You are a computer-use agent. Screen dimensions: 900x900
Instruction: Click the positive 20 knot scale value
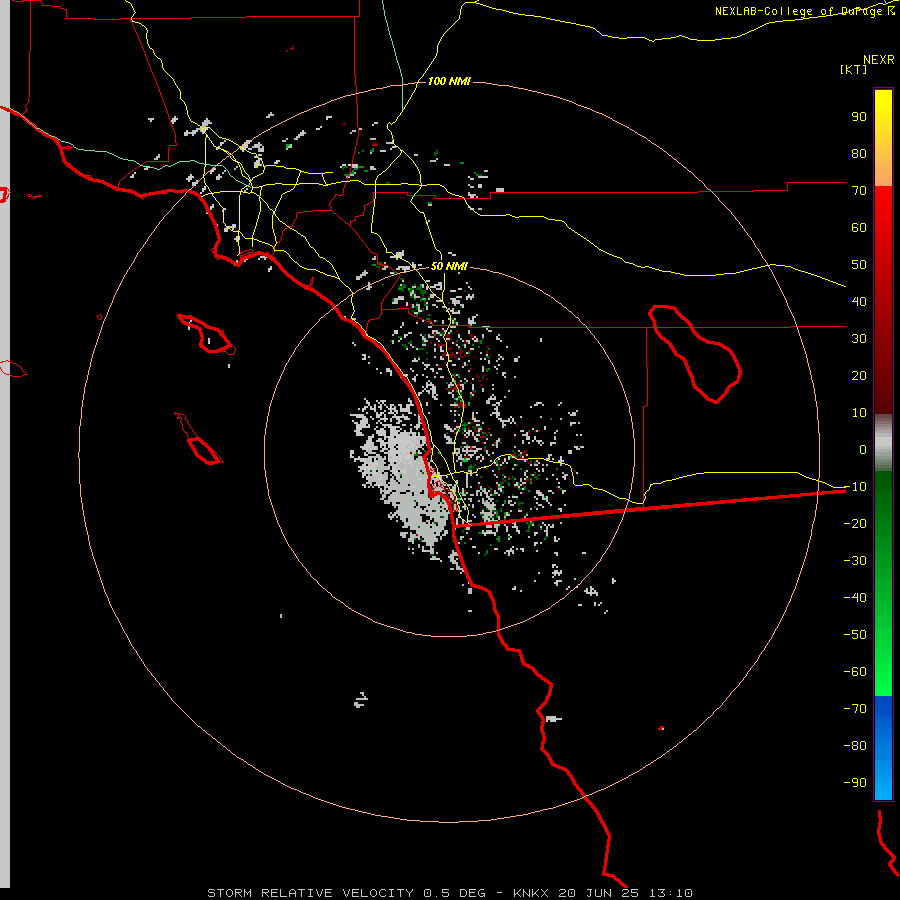tap(859, 375)
